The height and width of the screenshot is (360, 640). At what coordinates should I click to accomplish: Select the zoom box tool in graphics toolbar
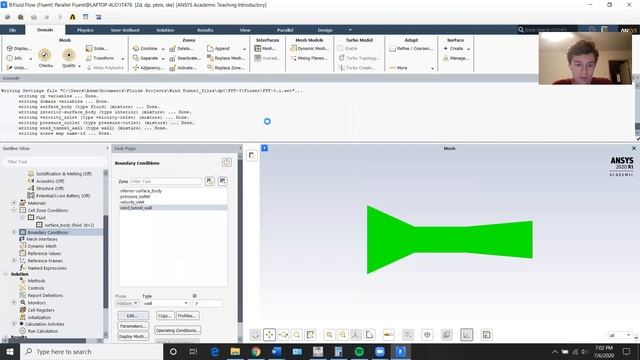coord(297,335)
